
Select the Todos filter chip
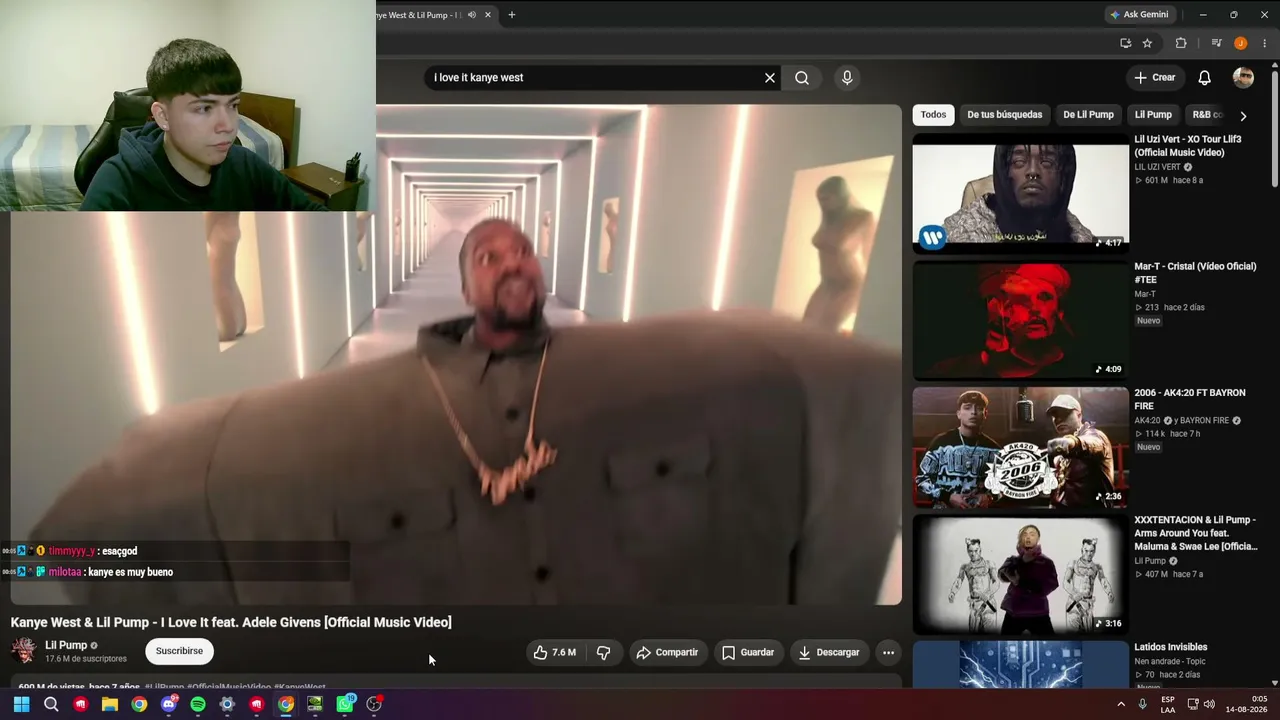tap(933, 115)
